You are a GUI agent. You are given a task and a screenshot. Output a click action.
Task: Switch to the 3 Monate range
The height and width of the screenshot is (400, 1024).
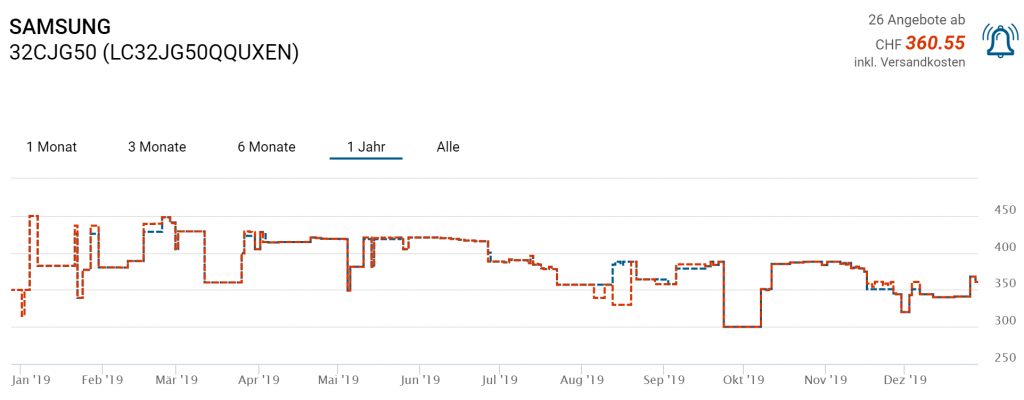coord(157,147)
